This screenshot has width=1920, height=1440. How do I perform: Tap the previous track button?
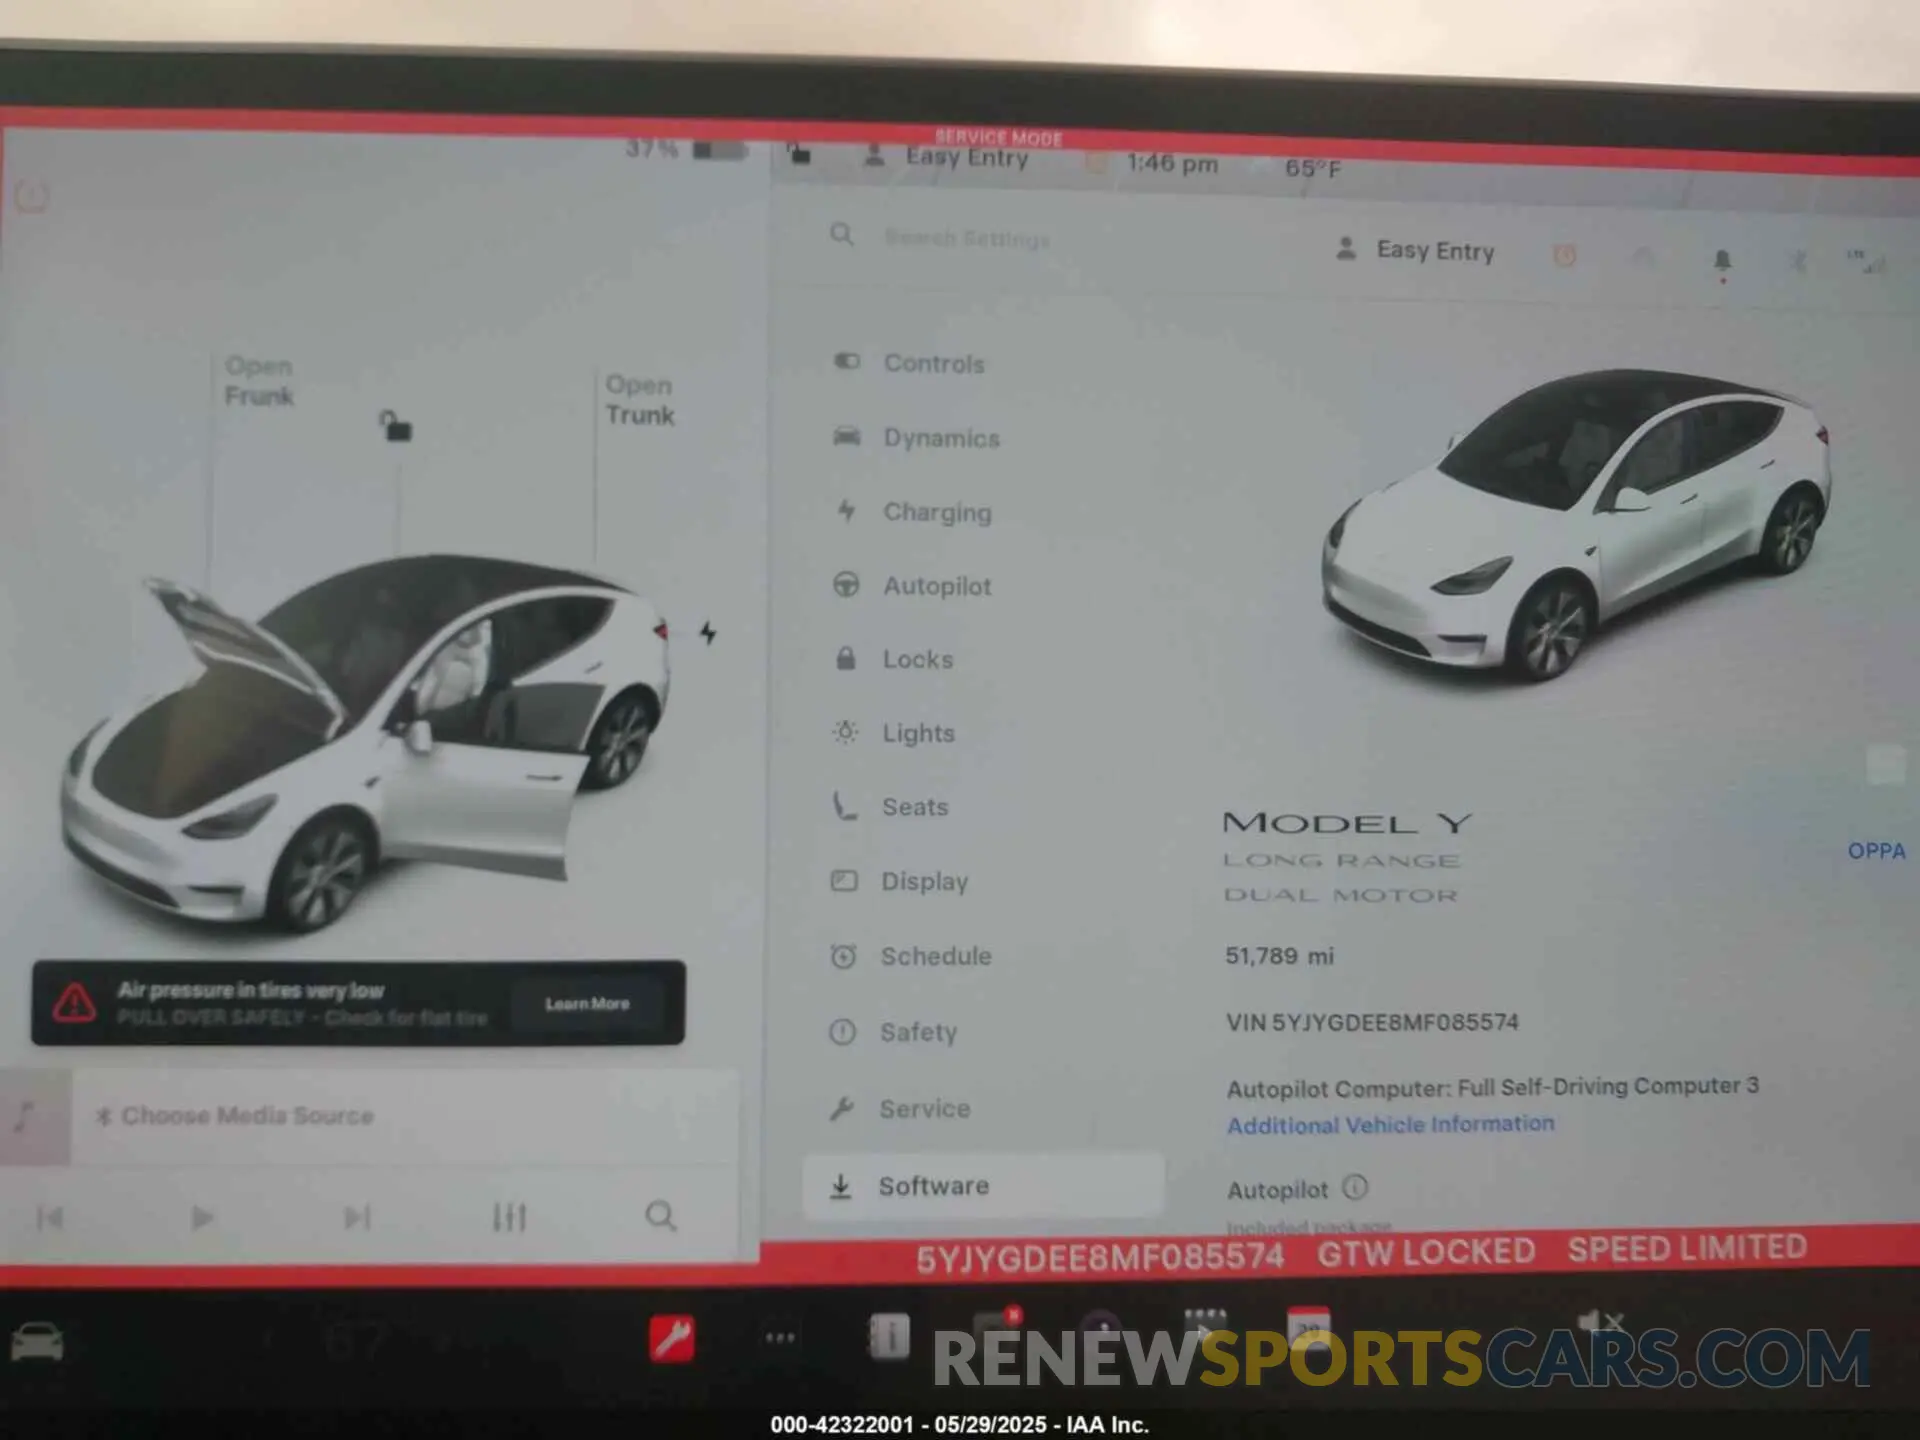[50, 1217]
